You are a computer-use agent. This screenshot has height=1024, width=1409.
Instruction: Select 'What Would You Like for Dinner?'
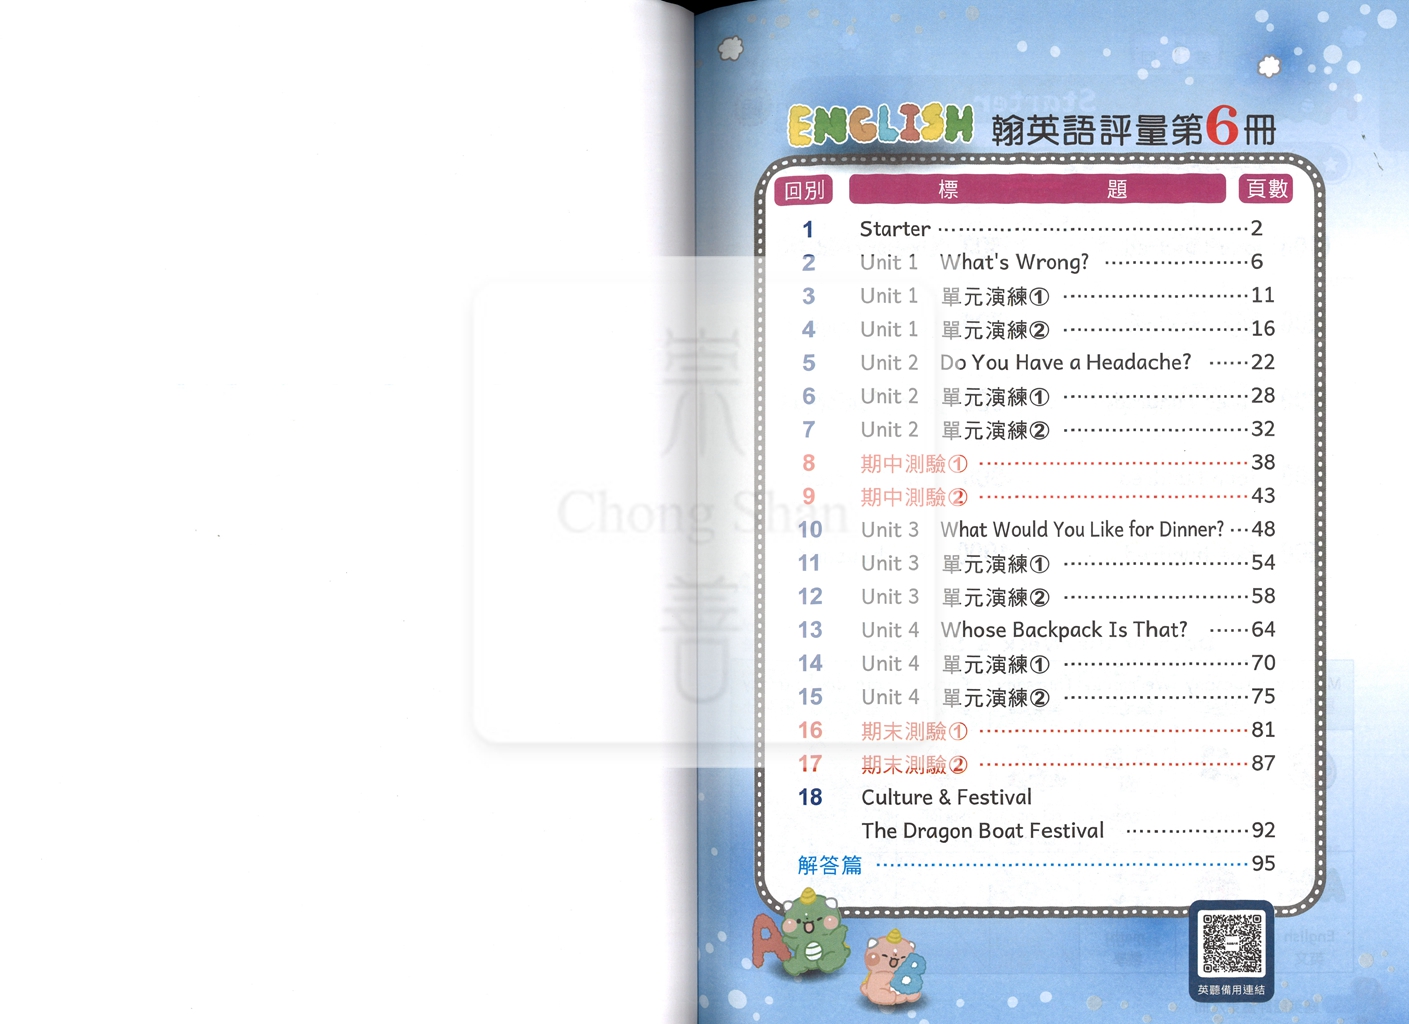[1035, 529]
